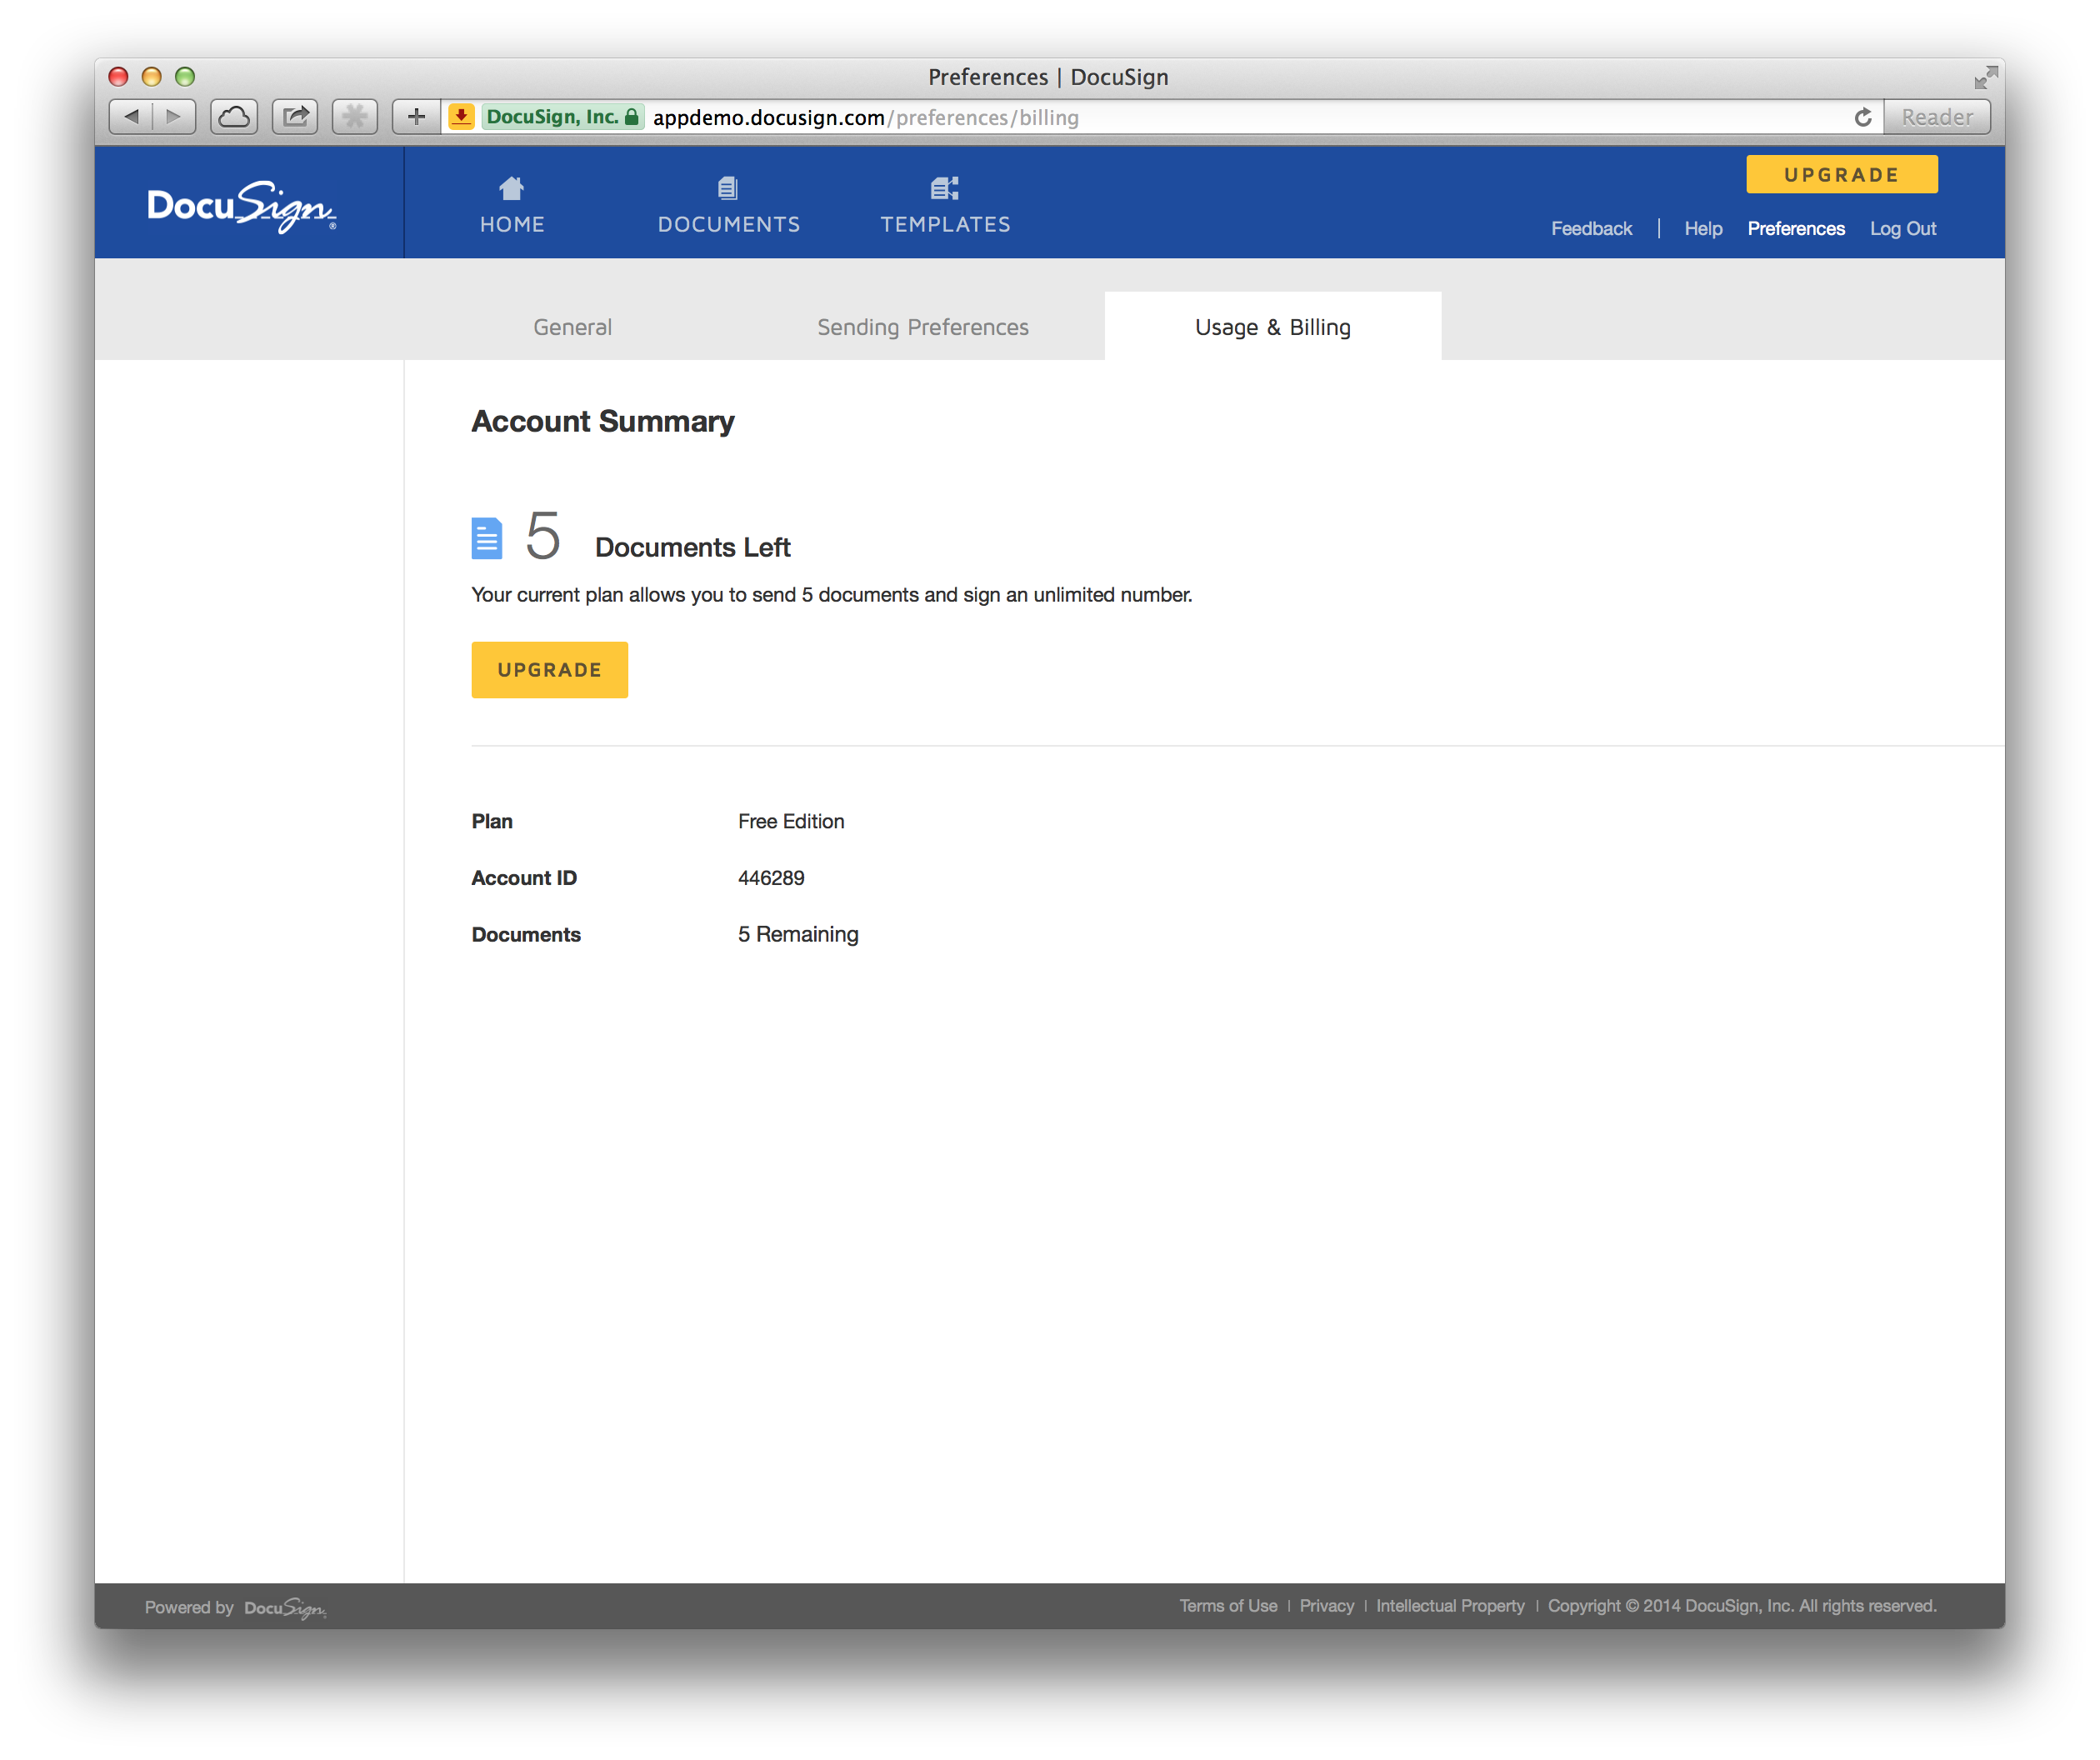This screenshot has width=2100, height=1760.
Task: Click the Privacy link at the bottom
Action: 1326,1606
